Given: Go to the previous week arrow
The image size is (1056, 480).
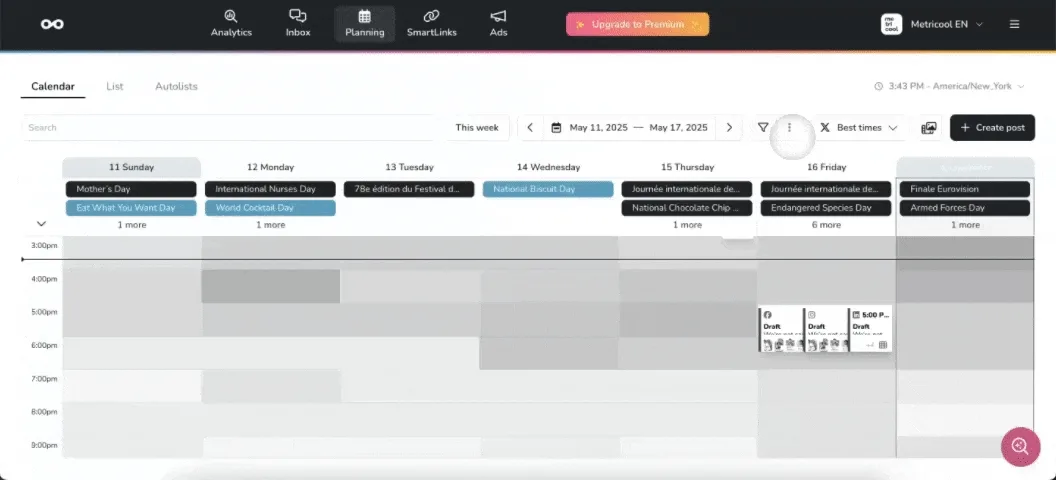Looking at the screenshot, I should click(x=530, y=128).
